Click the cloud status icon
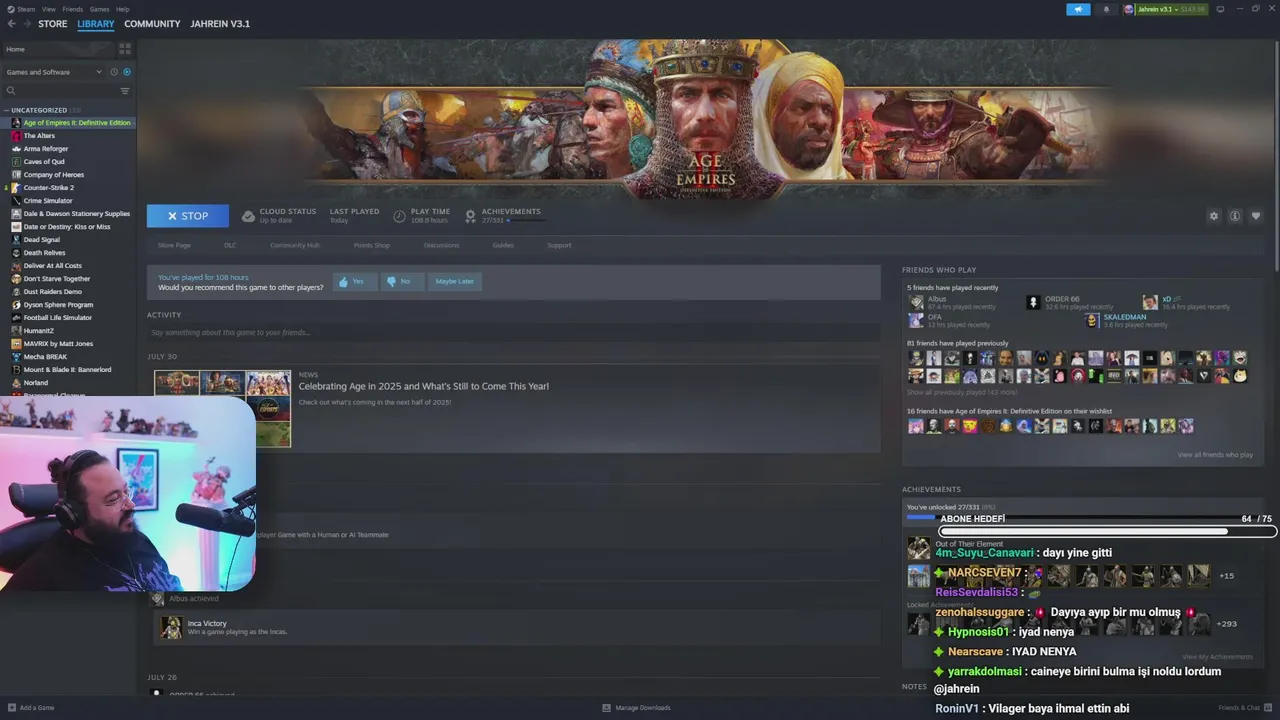1280x720 pixels. [x=248, y=216]
